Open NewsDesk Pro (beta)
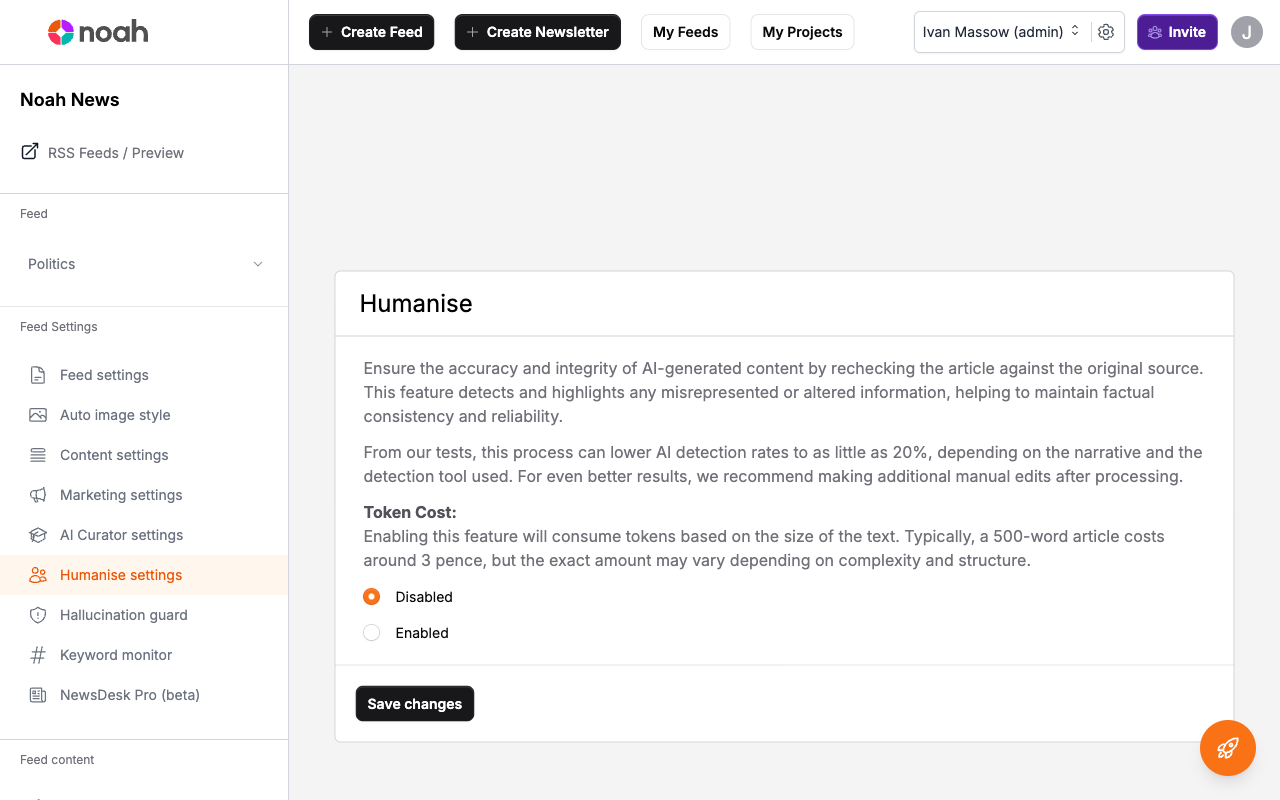 tap(129, 695)
